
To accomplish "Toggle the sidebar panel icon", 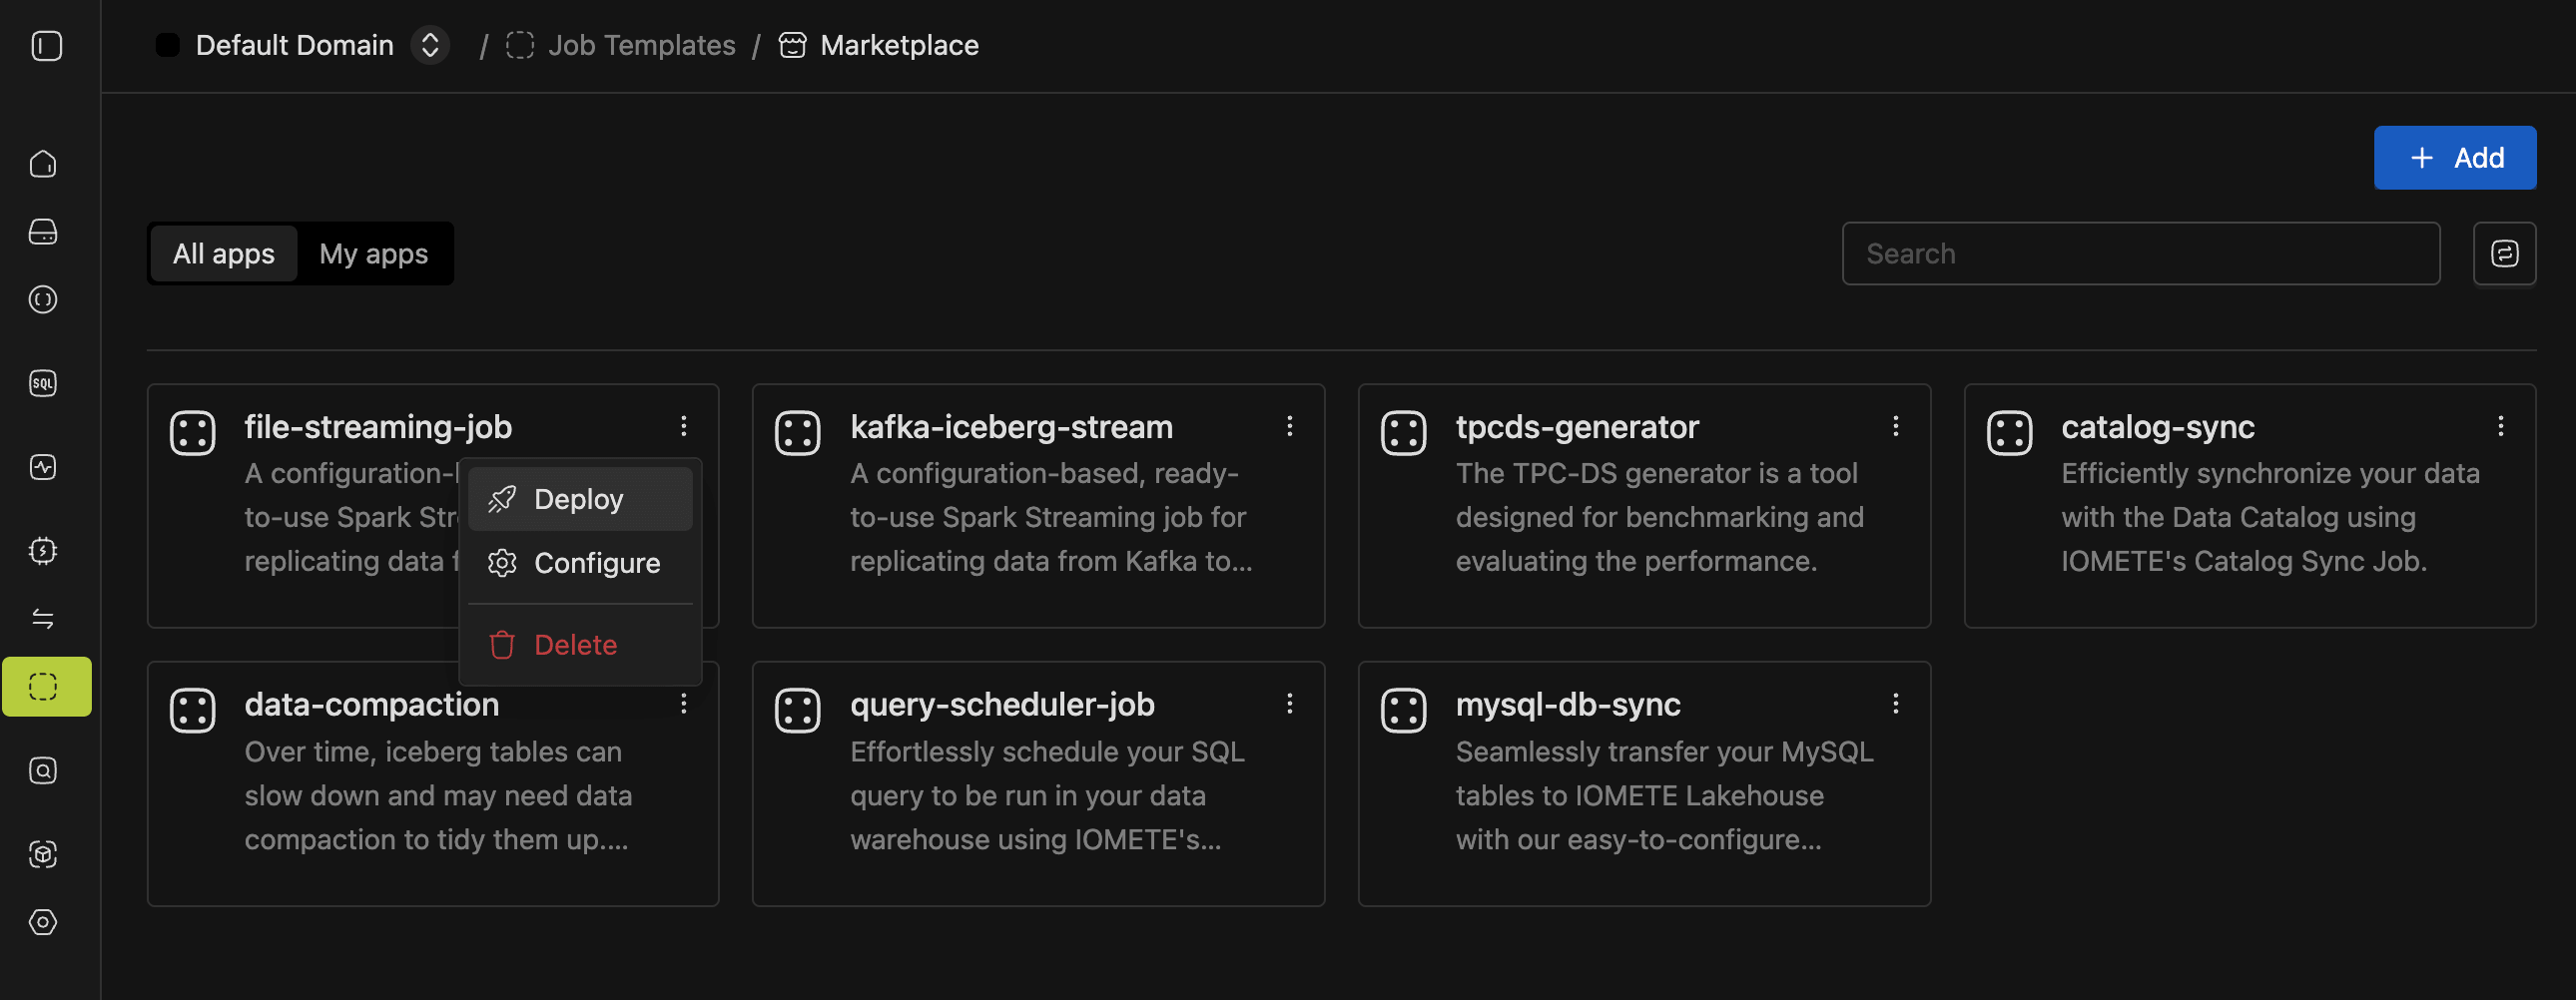I will tap(46, 46).
